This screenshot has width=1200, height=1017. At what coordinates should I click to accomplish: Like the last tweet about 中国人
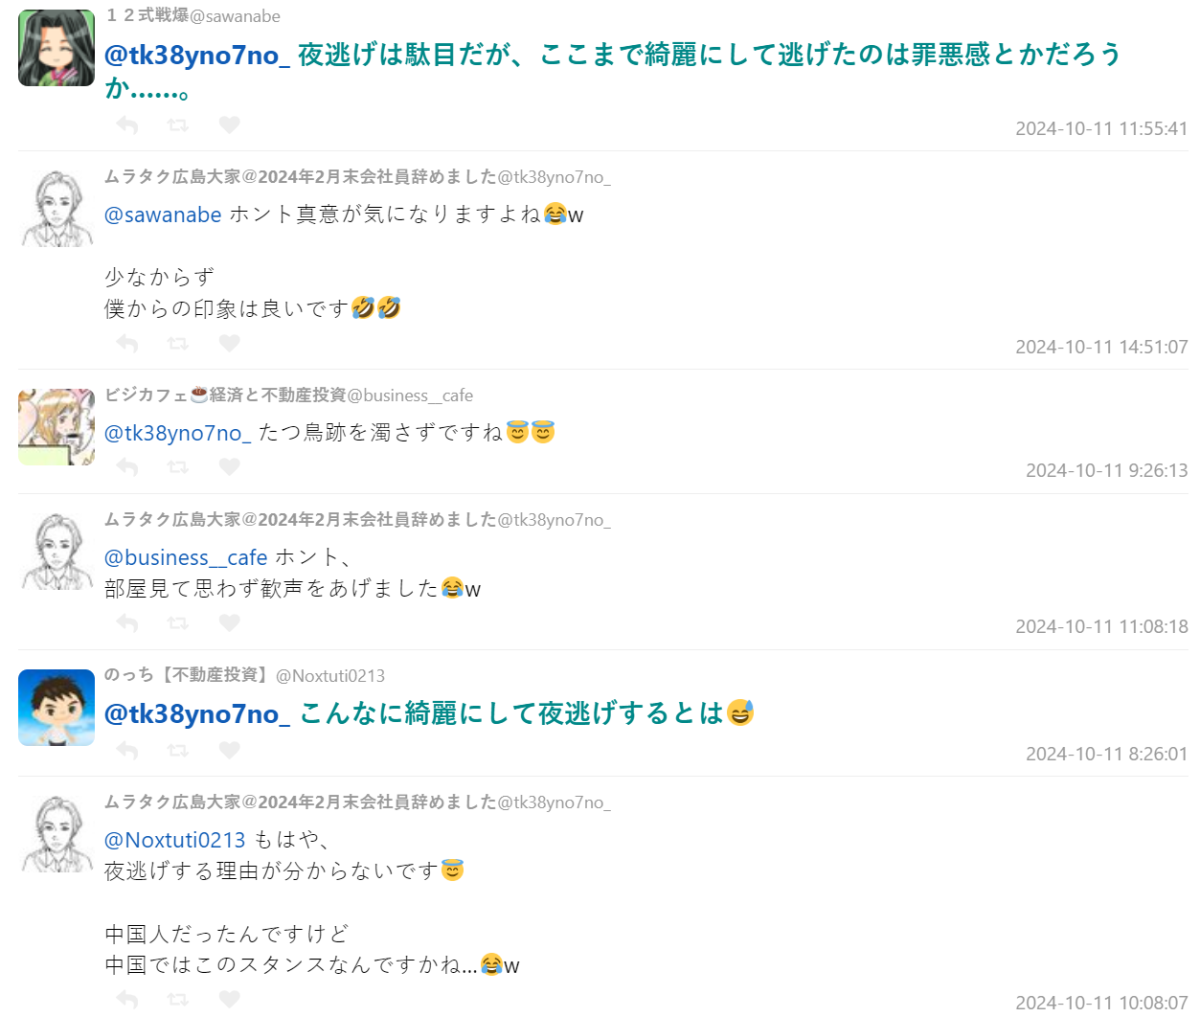coord(229,999)
